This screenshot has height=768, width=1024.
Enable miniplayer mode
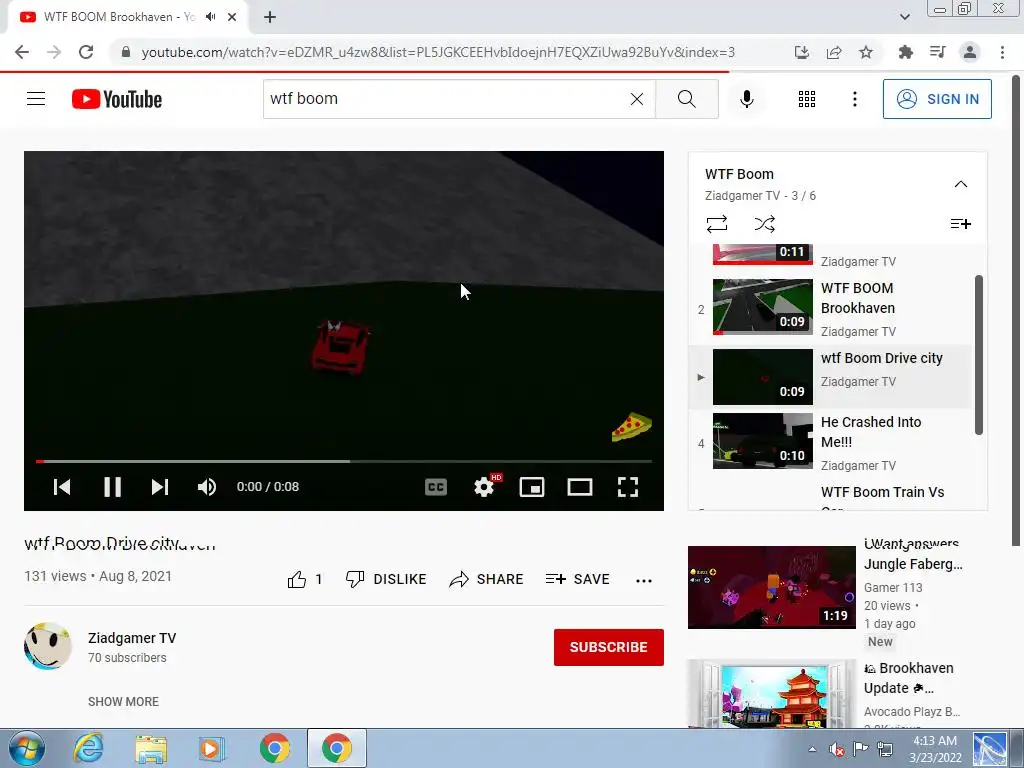point(532,487)
